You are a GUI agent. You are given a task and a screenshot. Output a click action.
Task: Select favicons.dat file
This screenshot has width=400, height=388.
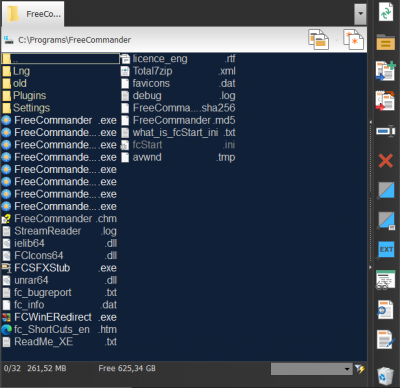point(178,84)
